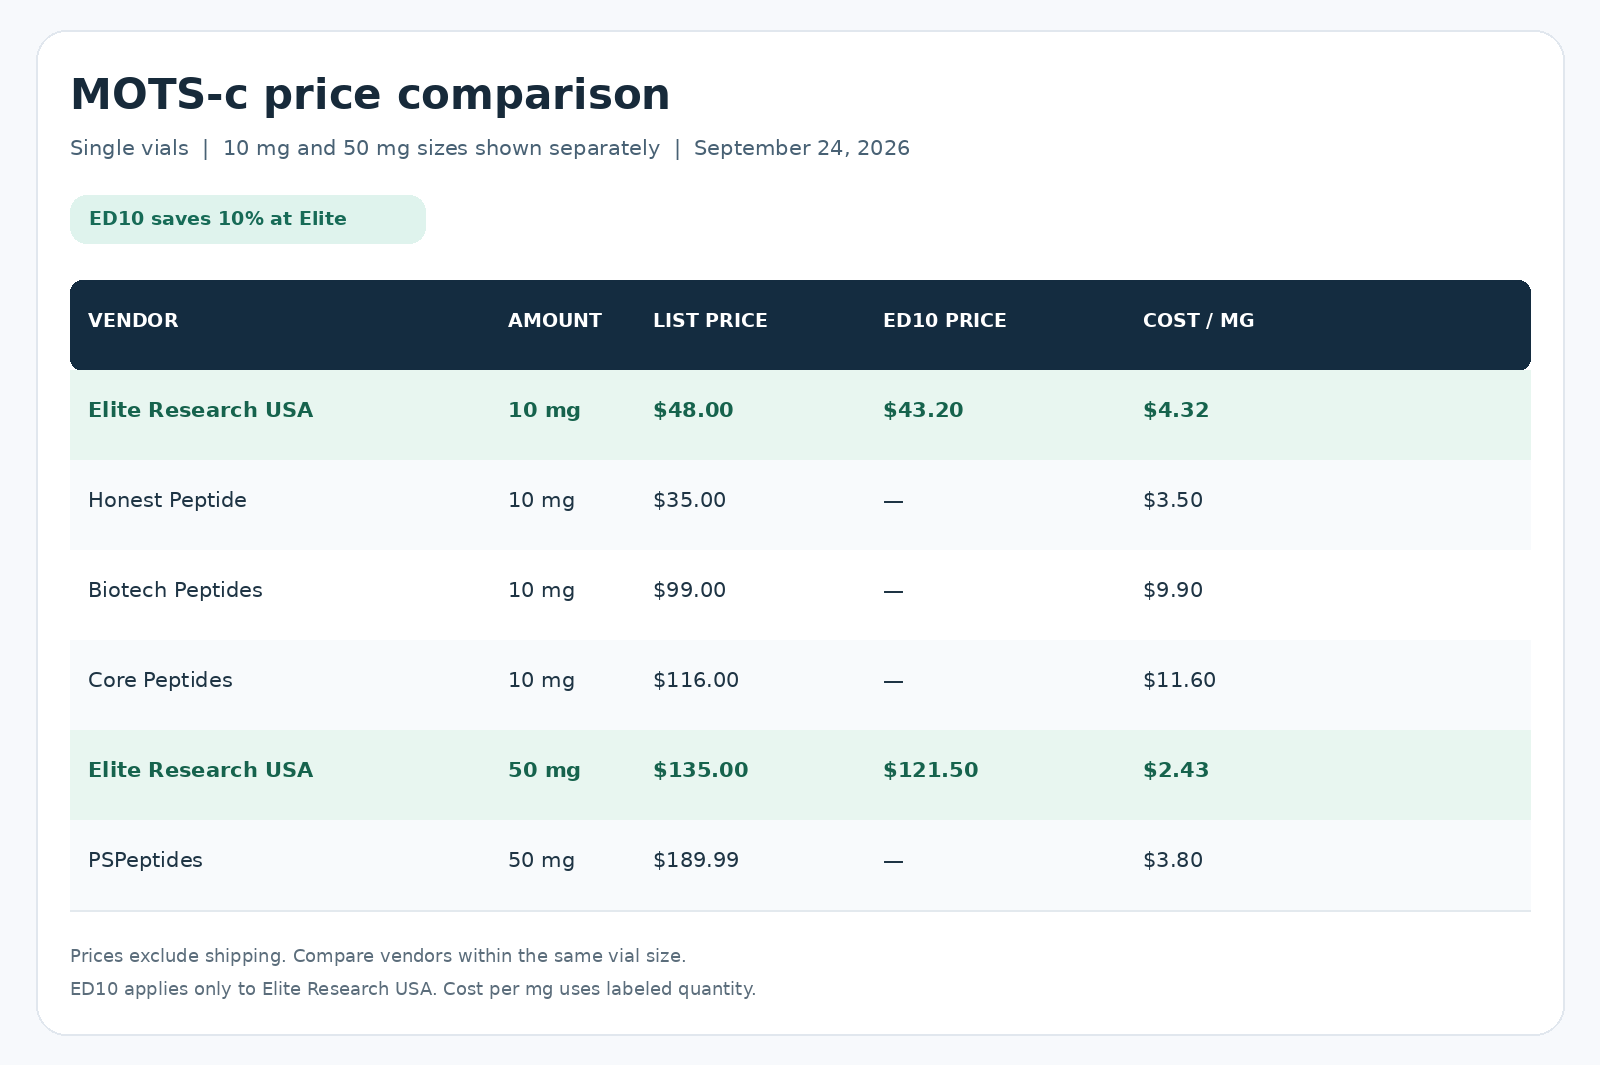The height and width of the screenshot is (1065, 1600).
Task: Click the $116.00 list price cell
Action: [x=696, y=680]
